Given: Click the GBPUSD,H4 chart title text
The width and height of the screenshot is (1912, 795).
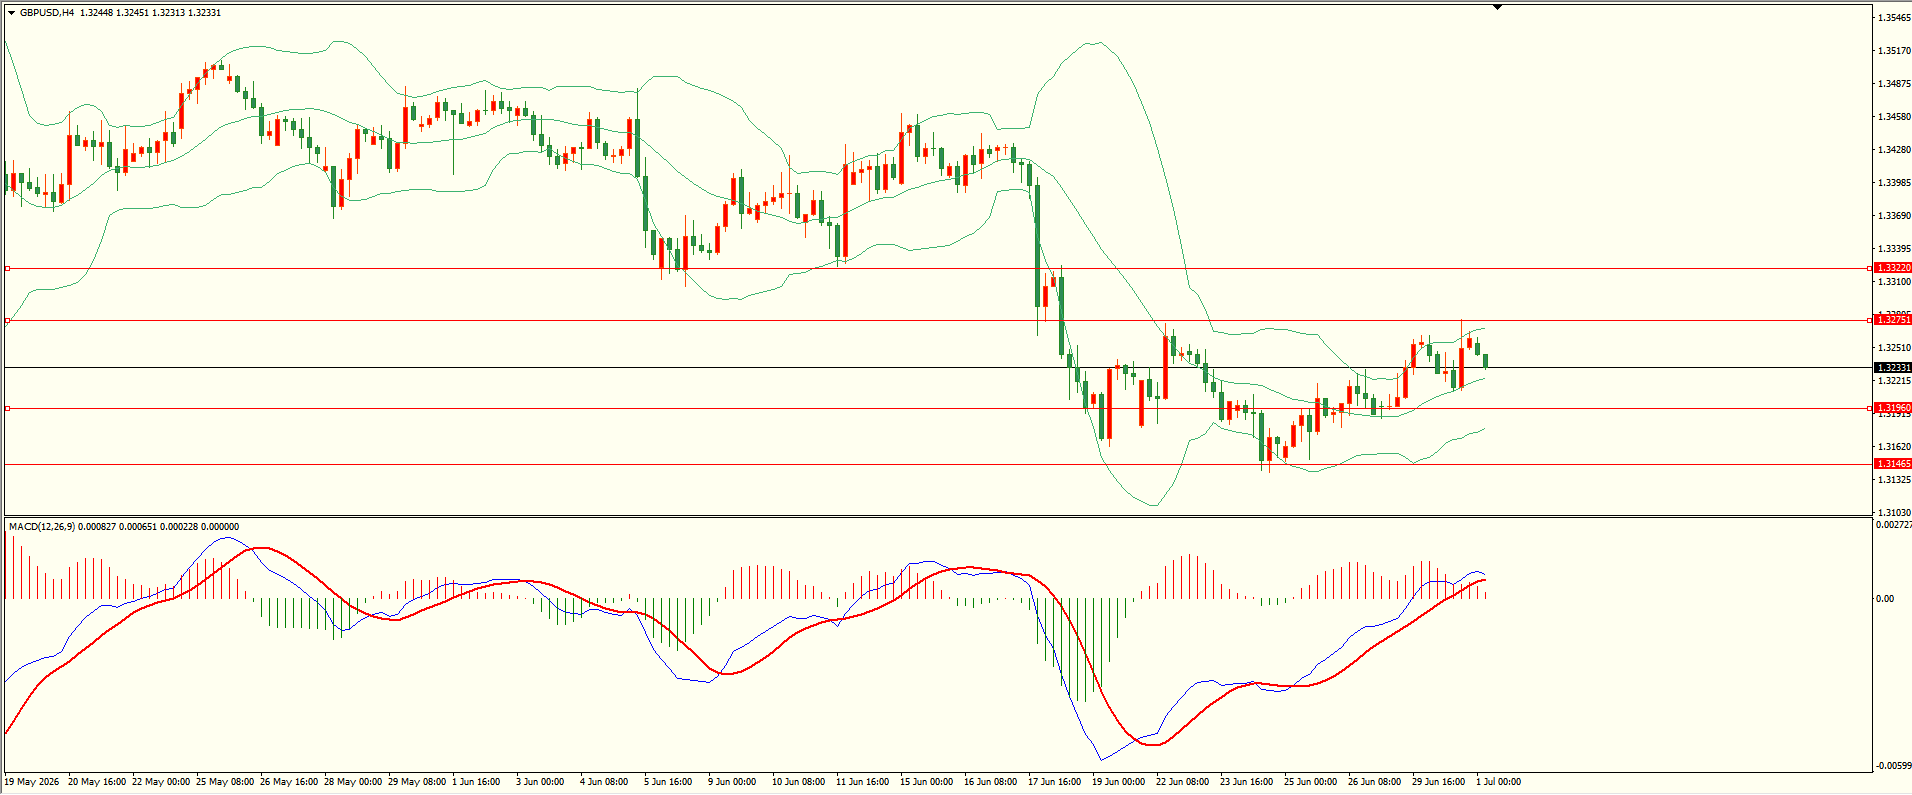Looking at the screenshot, I should [46, 13].
